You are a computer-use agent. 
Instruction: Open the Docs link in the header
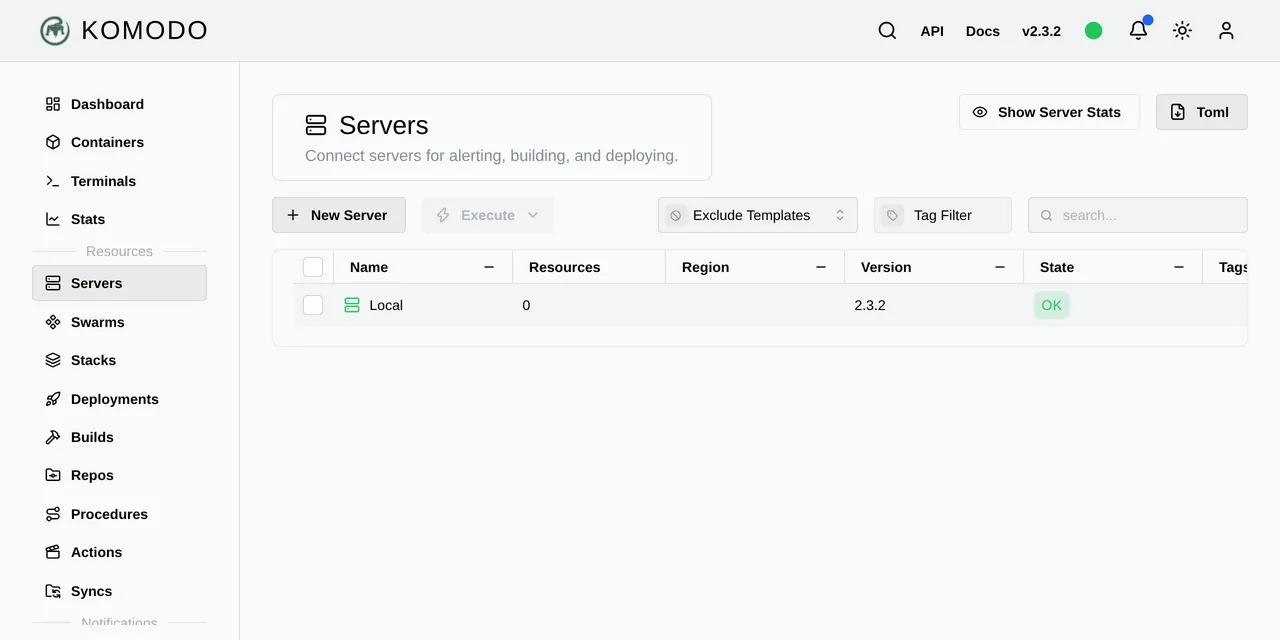coord(983,31)
